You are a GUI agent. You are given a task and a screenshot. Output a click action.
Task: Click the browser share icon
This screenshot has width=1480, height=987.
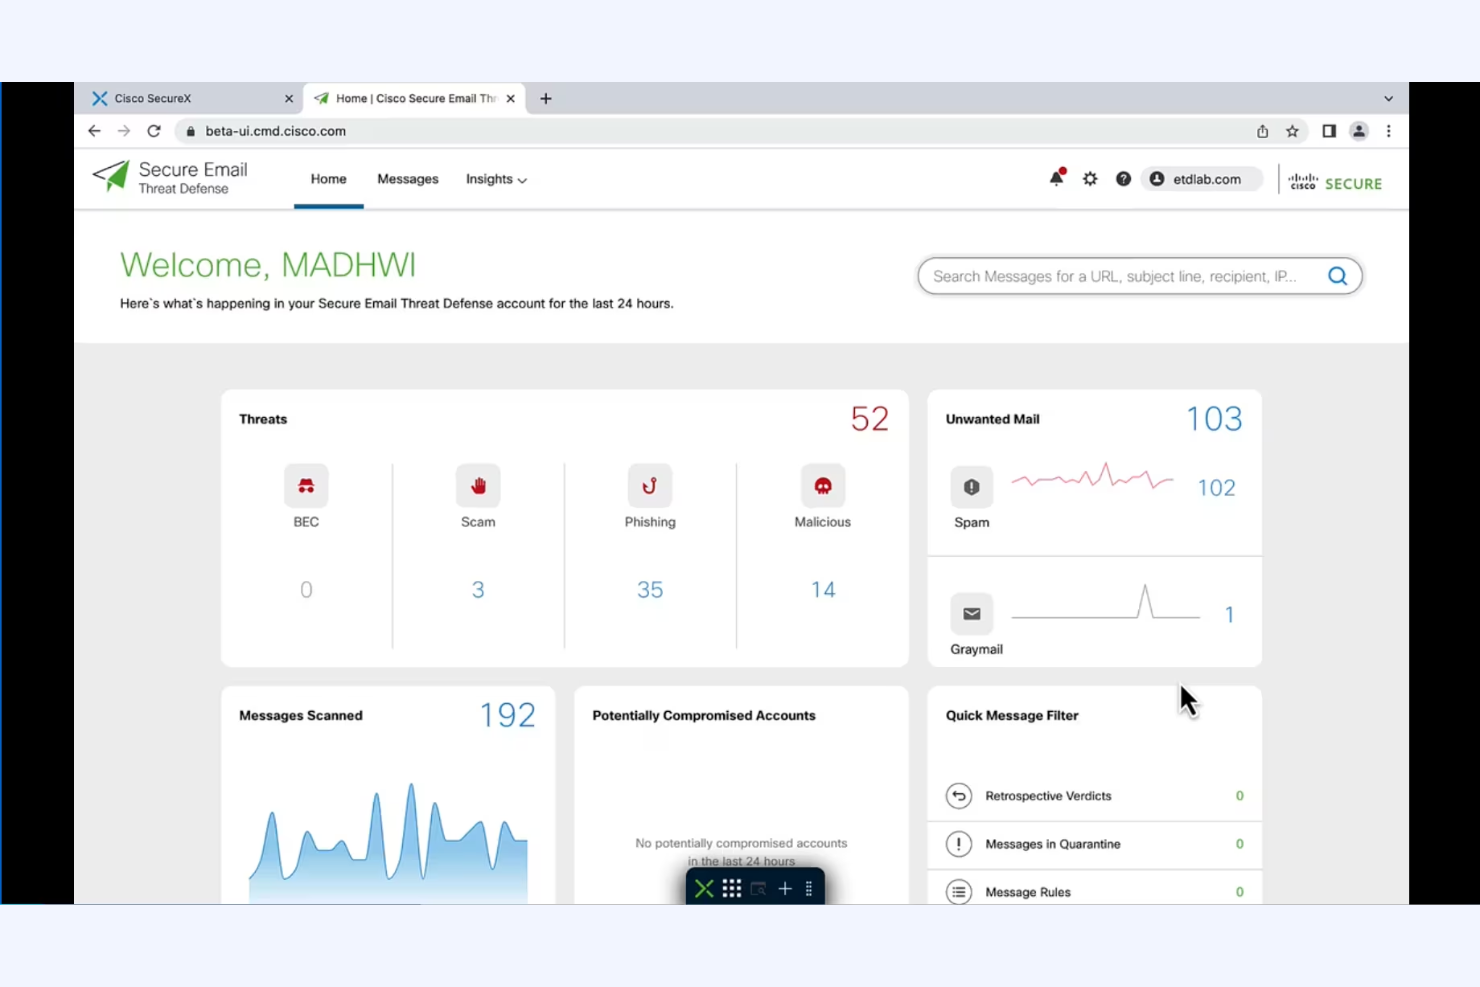pyautogui.click(x=1262, y=131)
